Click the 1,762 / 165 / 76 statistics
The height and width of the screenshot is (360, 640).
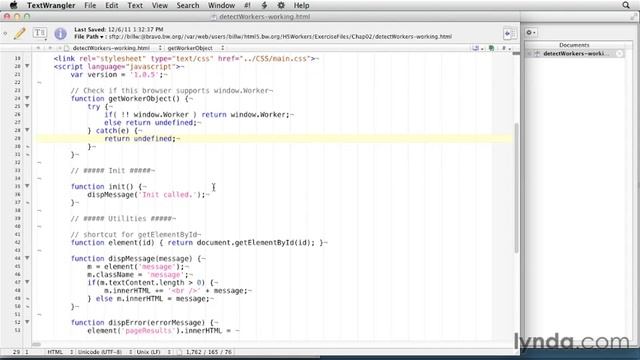coord(209,352)
